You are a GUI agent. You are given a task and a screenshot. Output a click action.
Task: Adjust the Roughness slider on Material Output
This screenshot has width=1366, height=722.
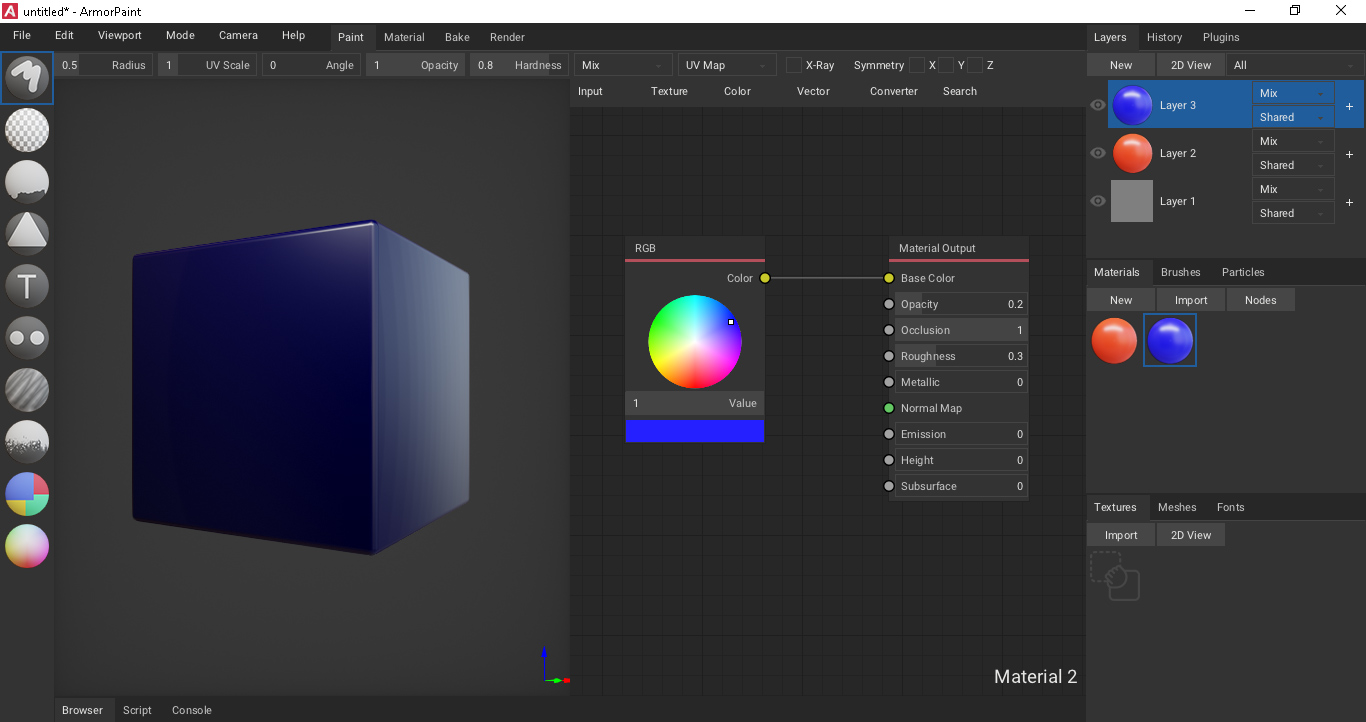(x=961, y=356)
